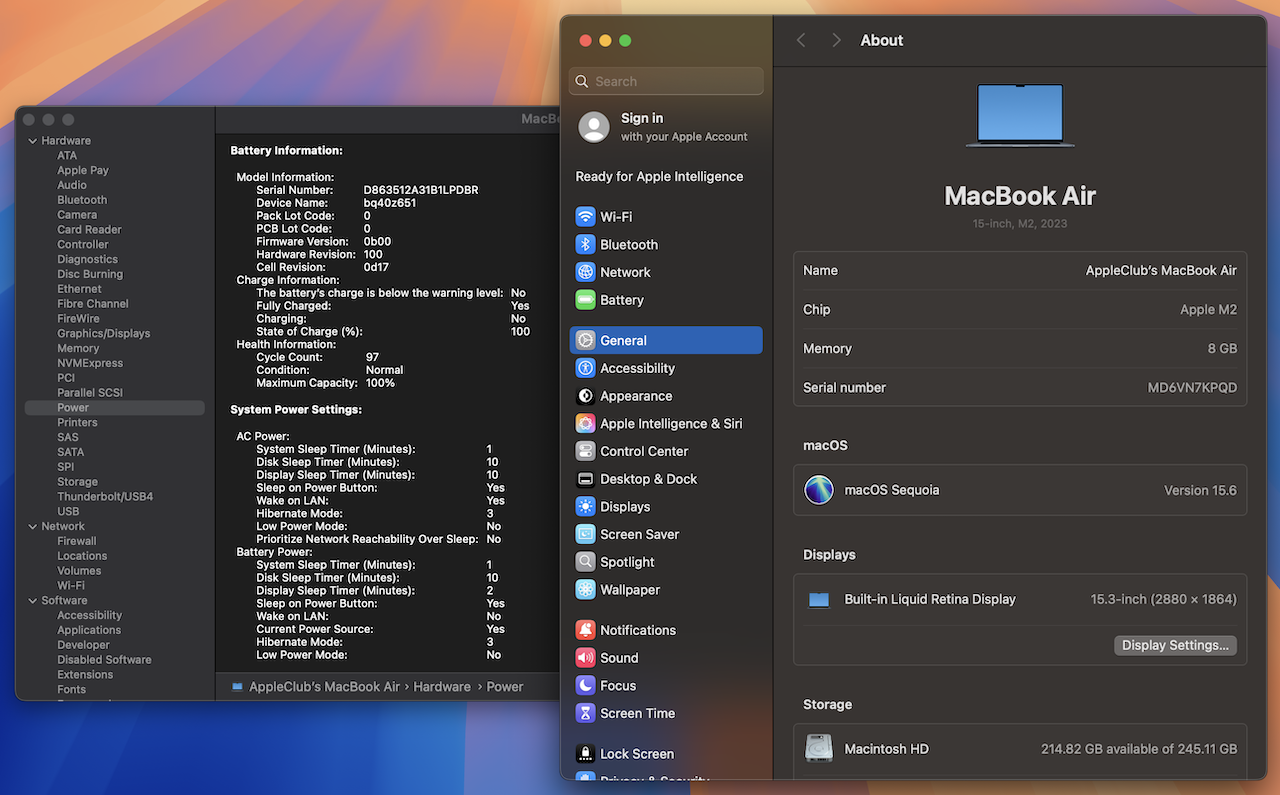Click battery serial number D863512A31B1LPDBR
Image resolution: width=1280 pixels, height=795 pixels.
click(x=421, y=190)
